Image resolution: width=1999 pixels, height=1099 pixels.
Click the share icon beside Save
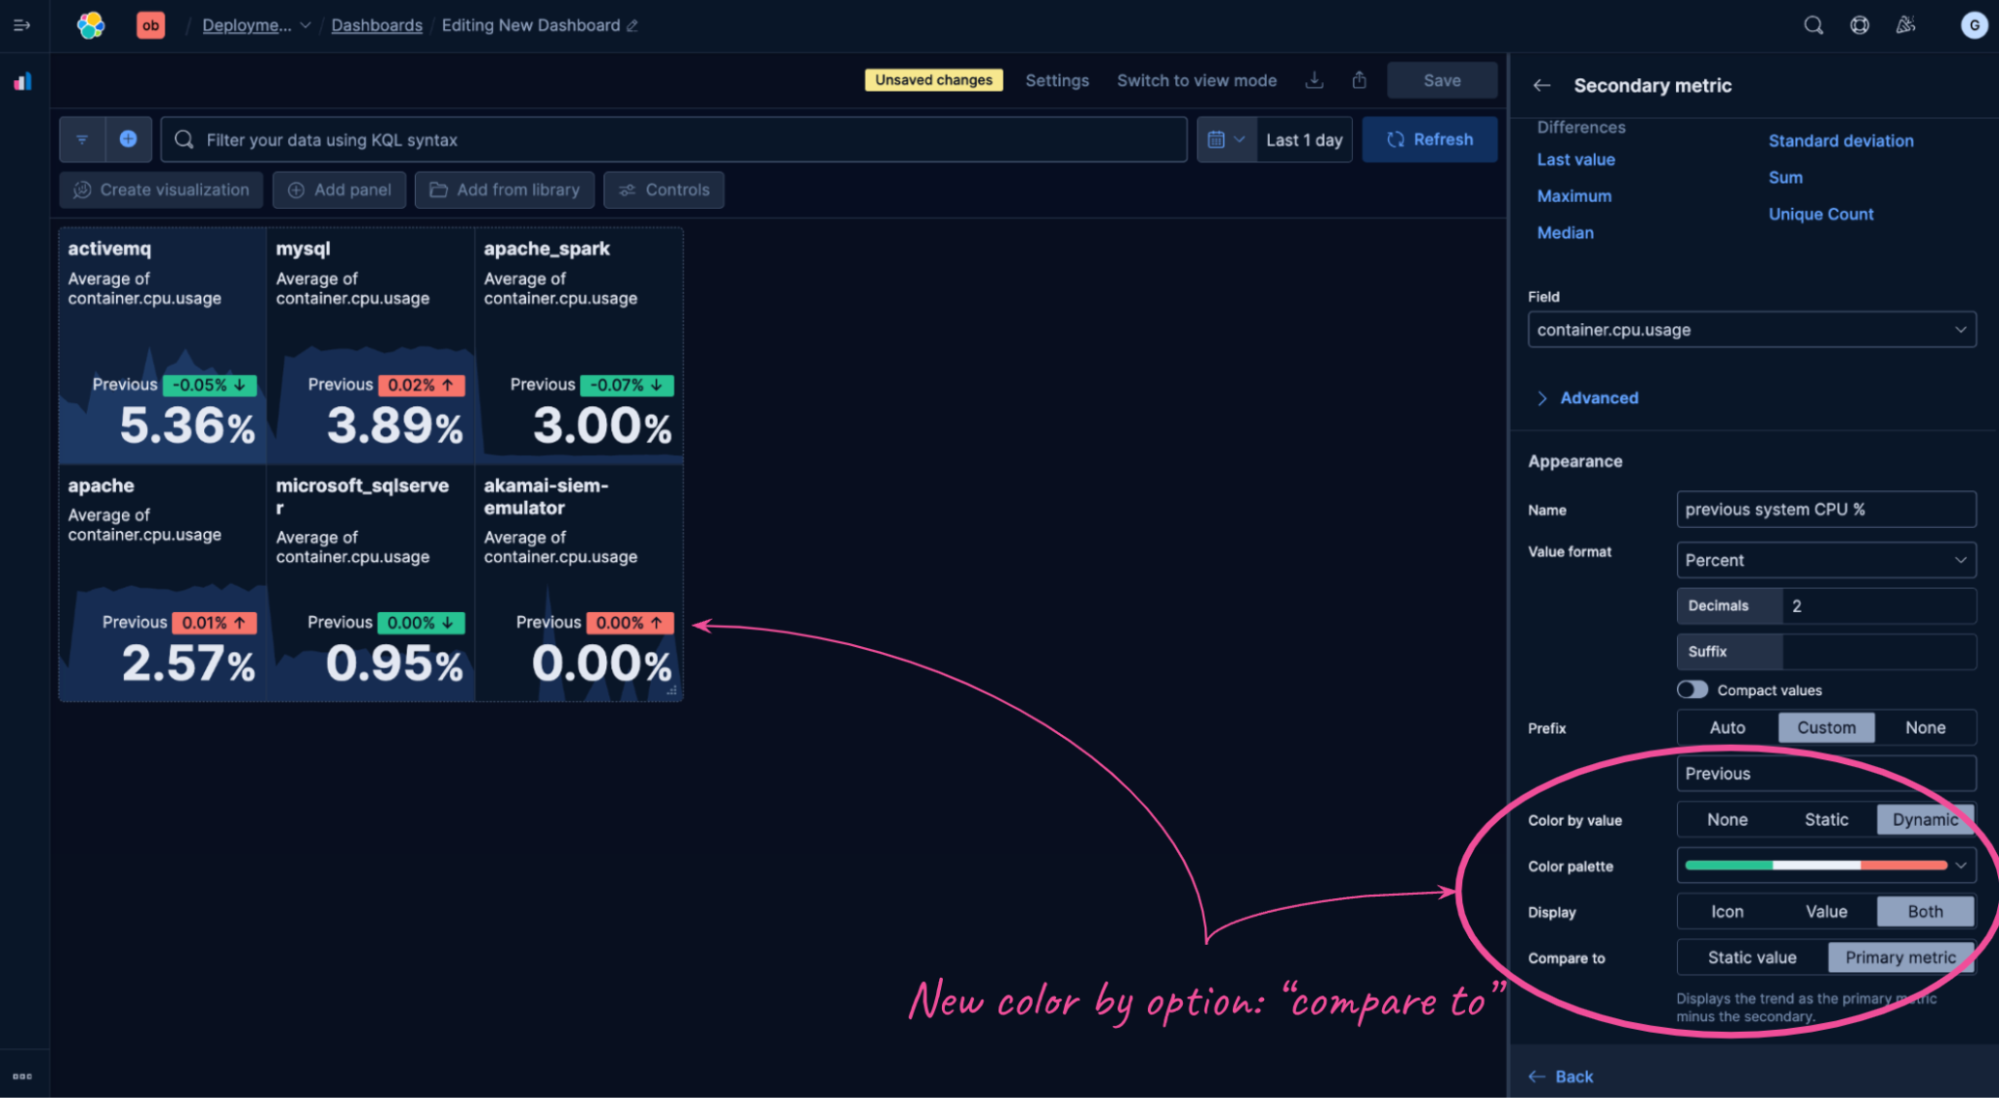click(x=1359, y=80)
